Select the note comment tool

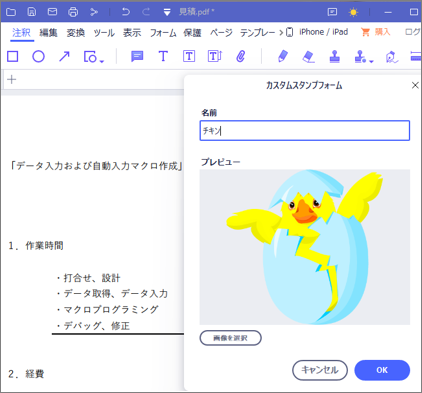click(x=137, y=56)
